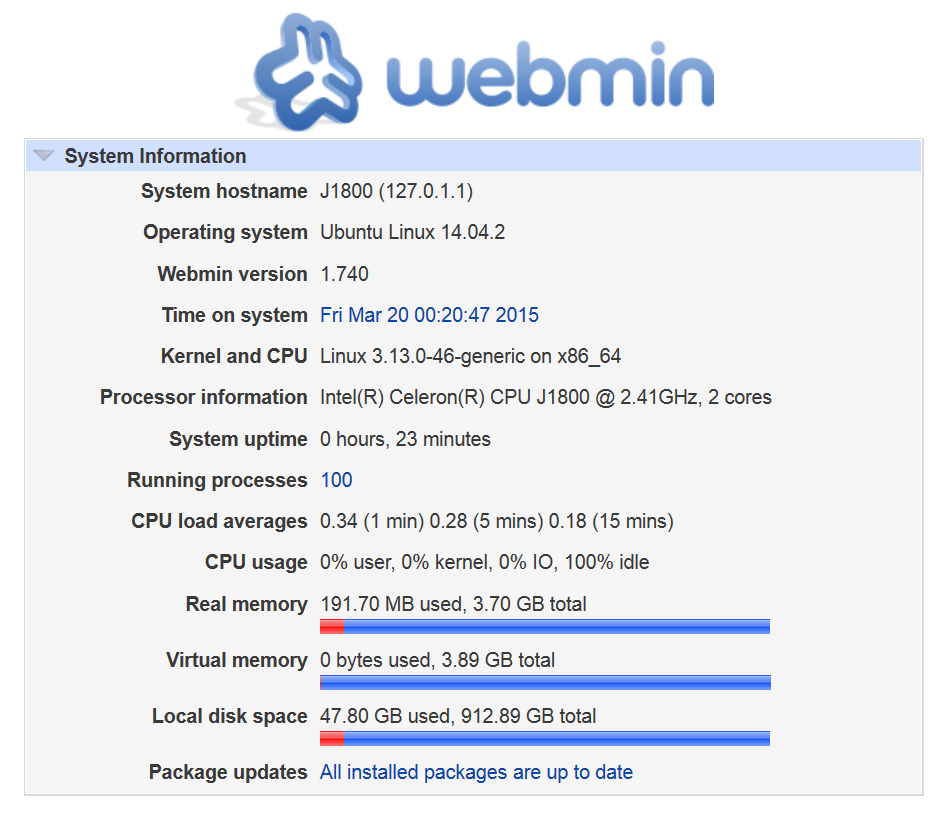Select the Webmin version number 1.740
The width and height of the screenshot is (948, 817).
tap(344, 274)
